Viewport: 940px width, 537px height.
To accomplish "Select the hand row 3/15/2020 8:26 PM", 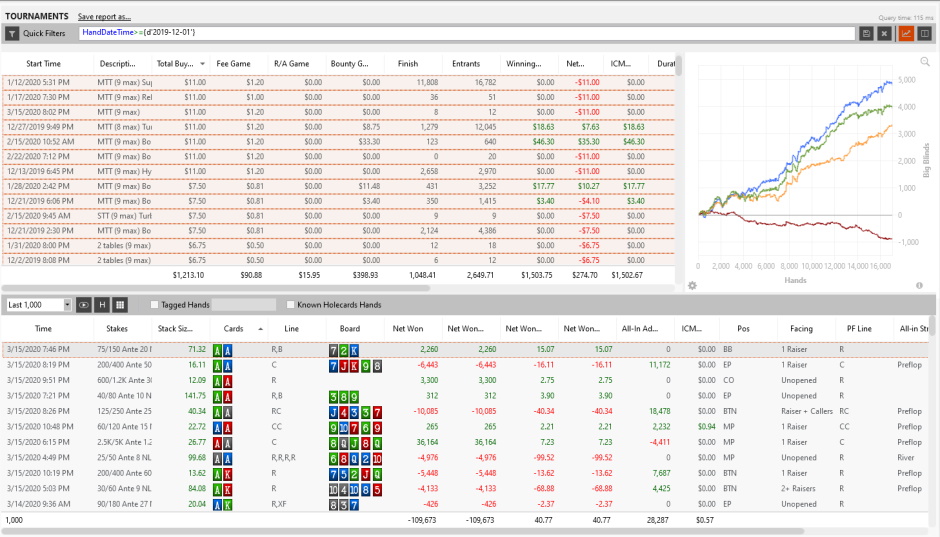I will (x=465, y=412).
